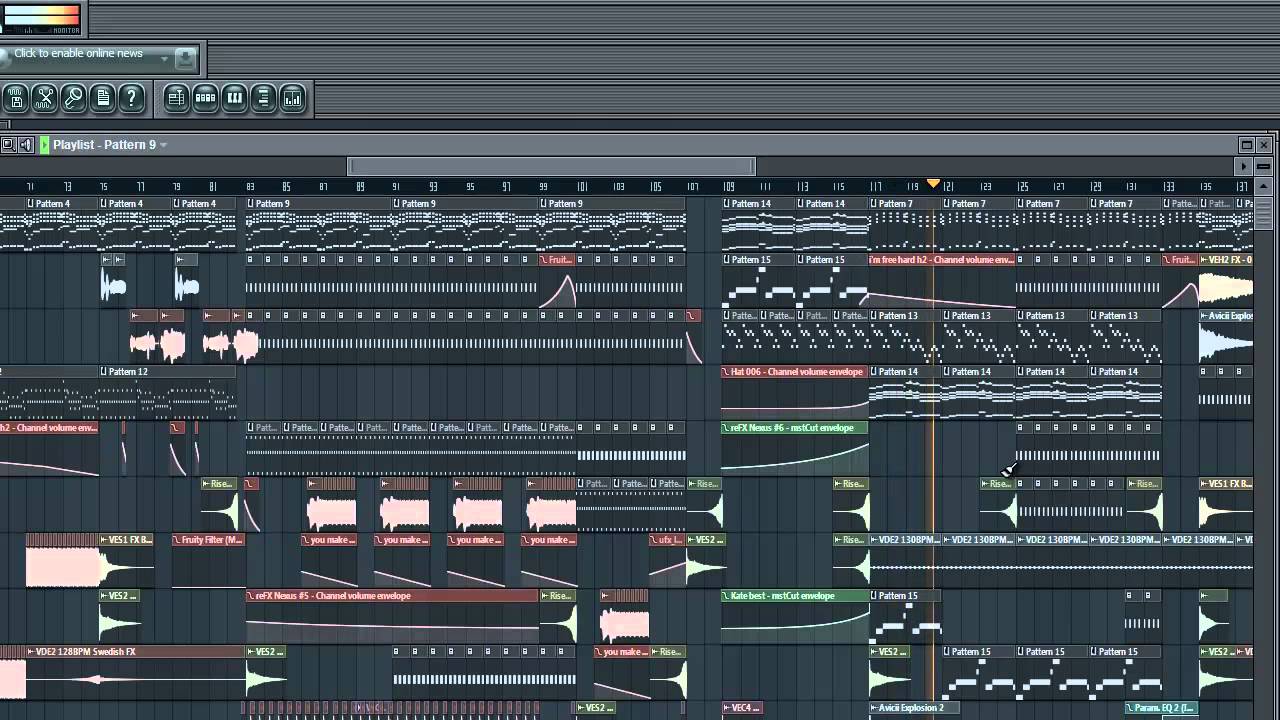This screenshot has height=720, width=1280.
Task: Click the output monitor level meter
Action: click(x=41, y=18)
